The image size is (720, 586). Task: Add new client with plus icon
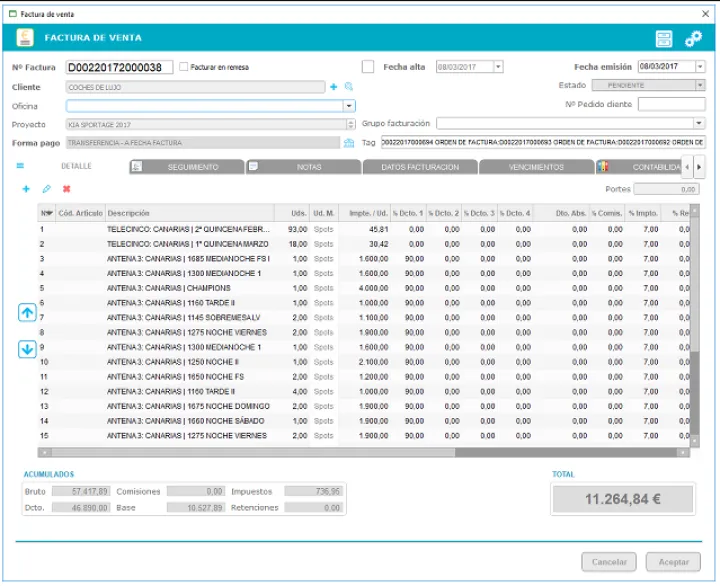click(x=334, y=87)
